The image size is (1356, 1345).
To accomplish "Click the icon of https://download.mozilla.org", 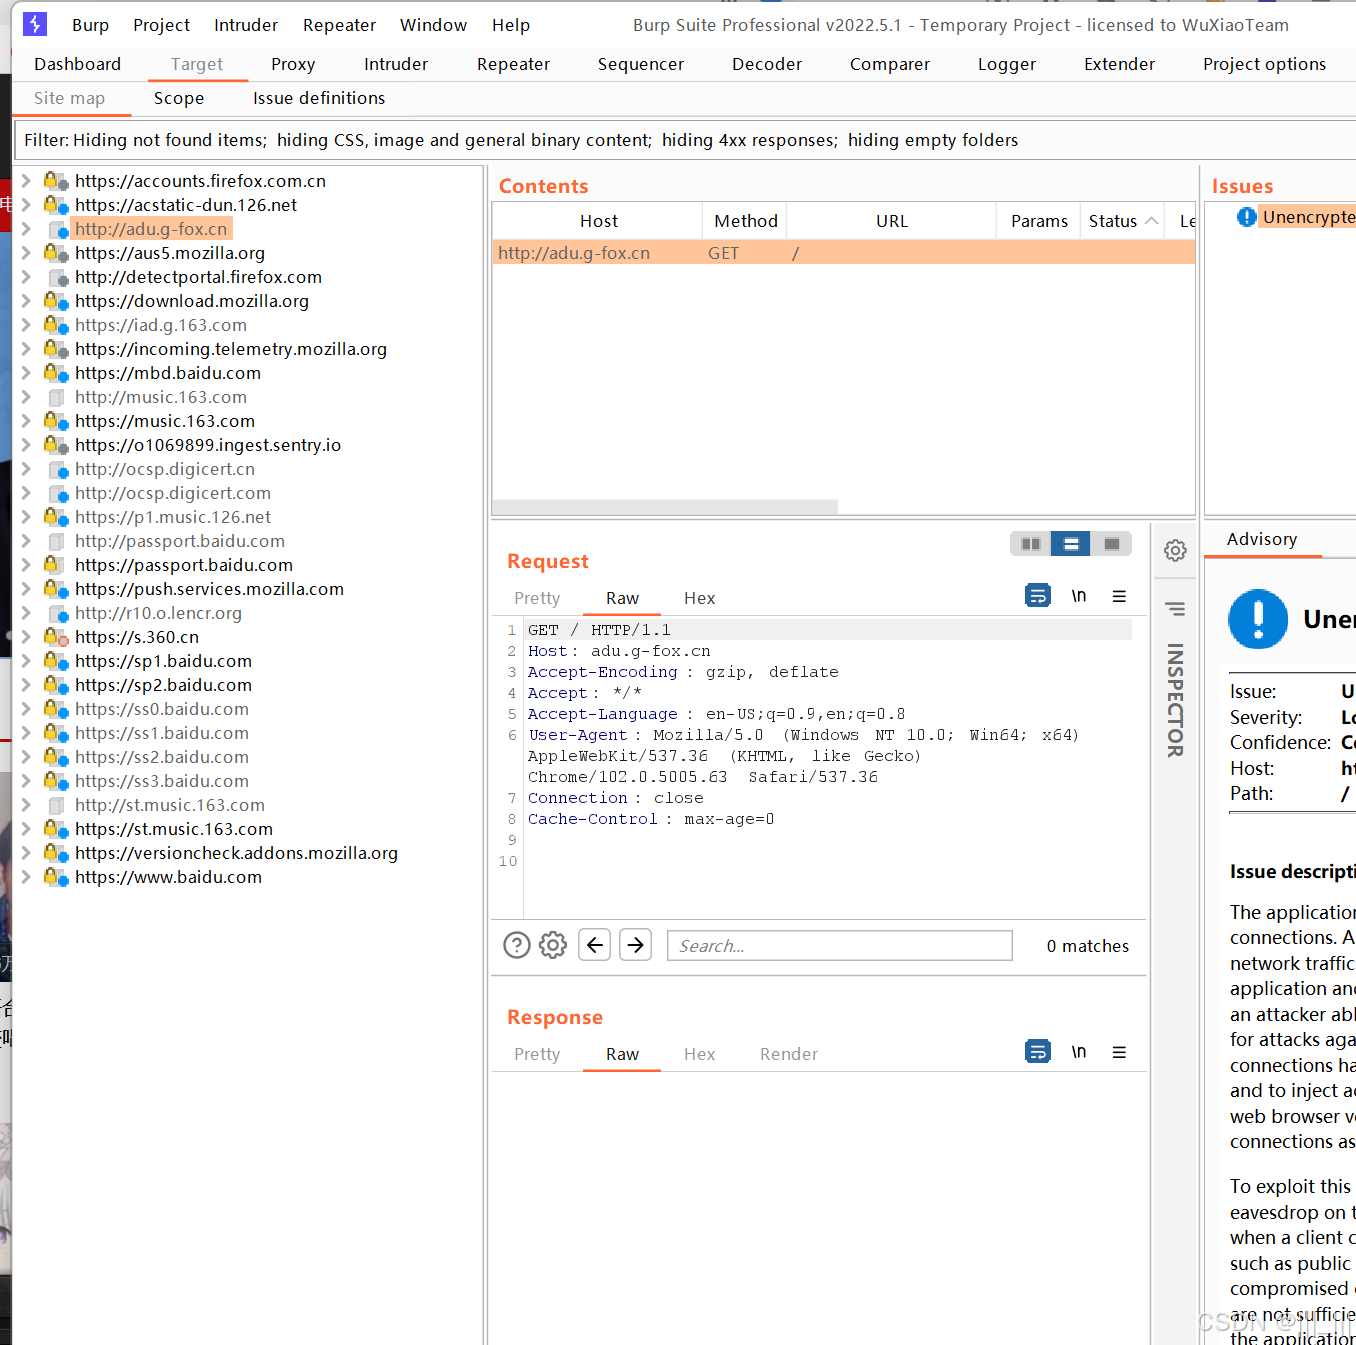I will click(x=56, y=301).
